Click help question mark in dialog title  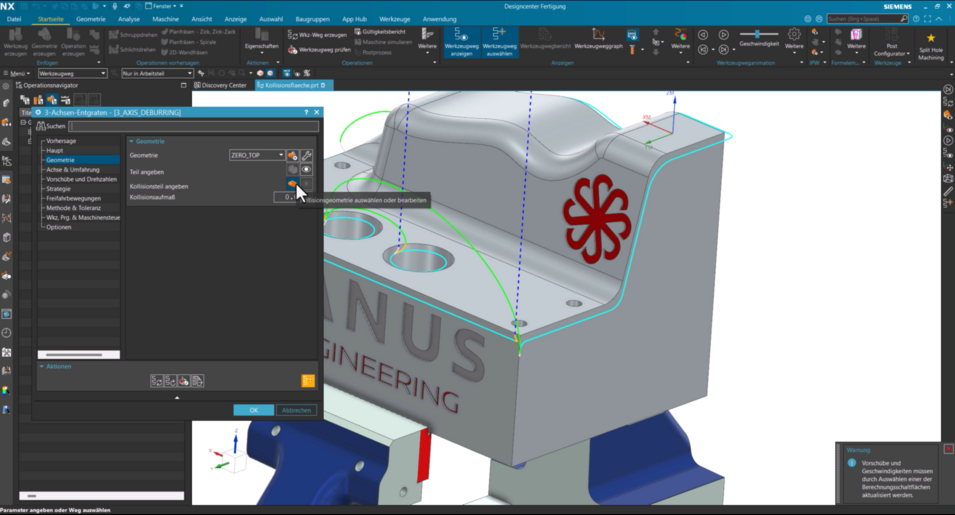306,113
